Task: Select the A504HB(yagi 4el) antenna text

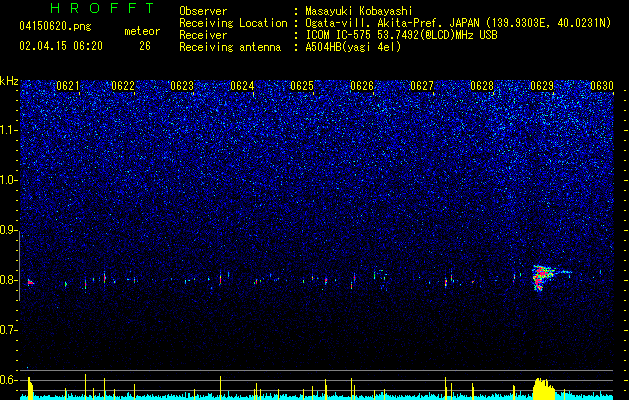Action: tap(353, 47)
